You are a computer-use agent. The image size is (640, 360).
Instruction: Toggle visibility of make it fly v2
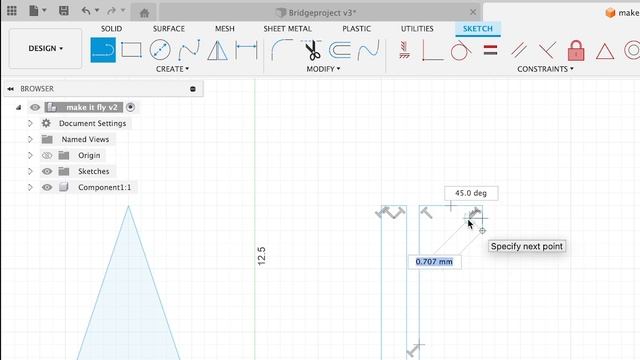(x=35, y=107)
